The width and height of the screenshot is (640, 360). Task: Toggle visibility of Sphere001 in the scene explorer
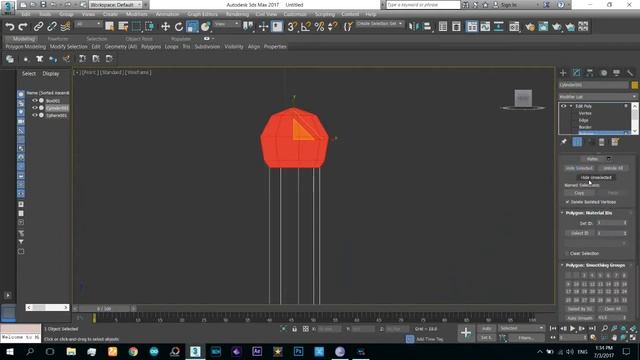35,115
